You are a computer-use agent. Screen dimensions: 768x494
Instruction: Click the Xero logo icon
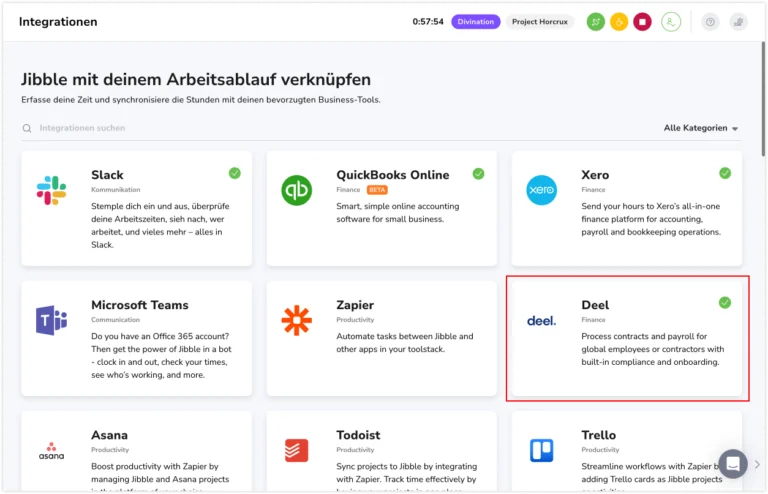(542, 190)
